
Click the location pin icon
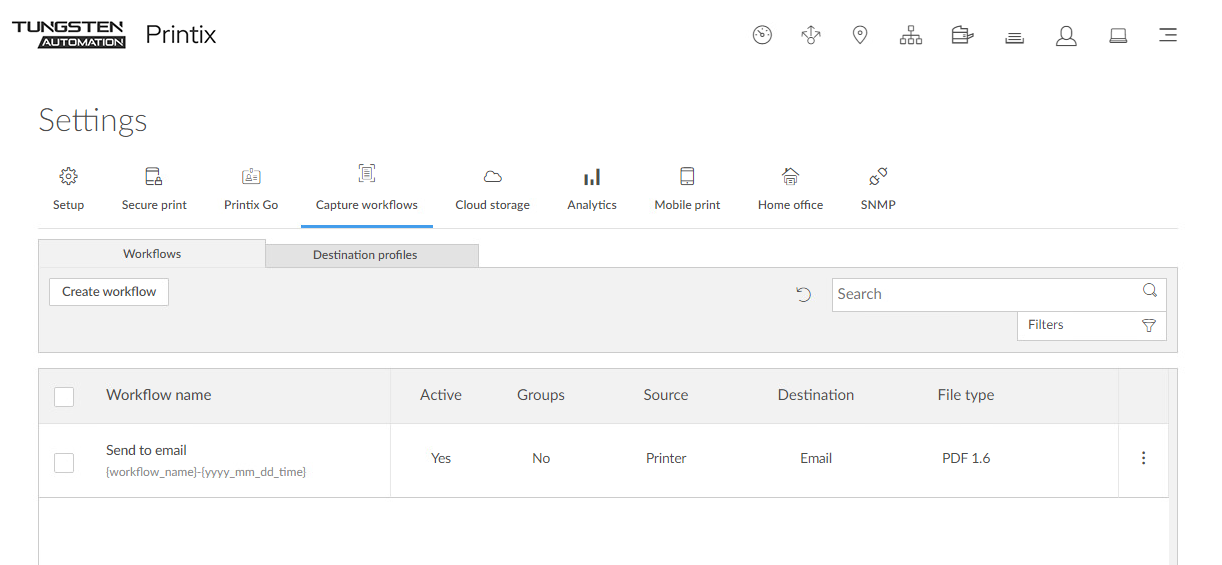(859, 36)
